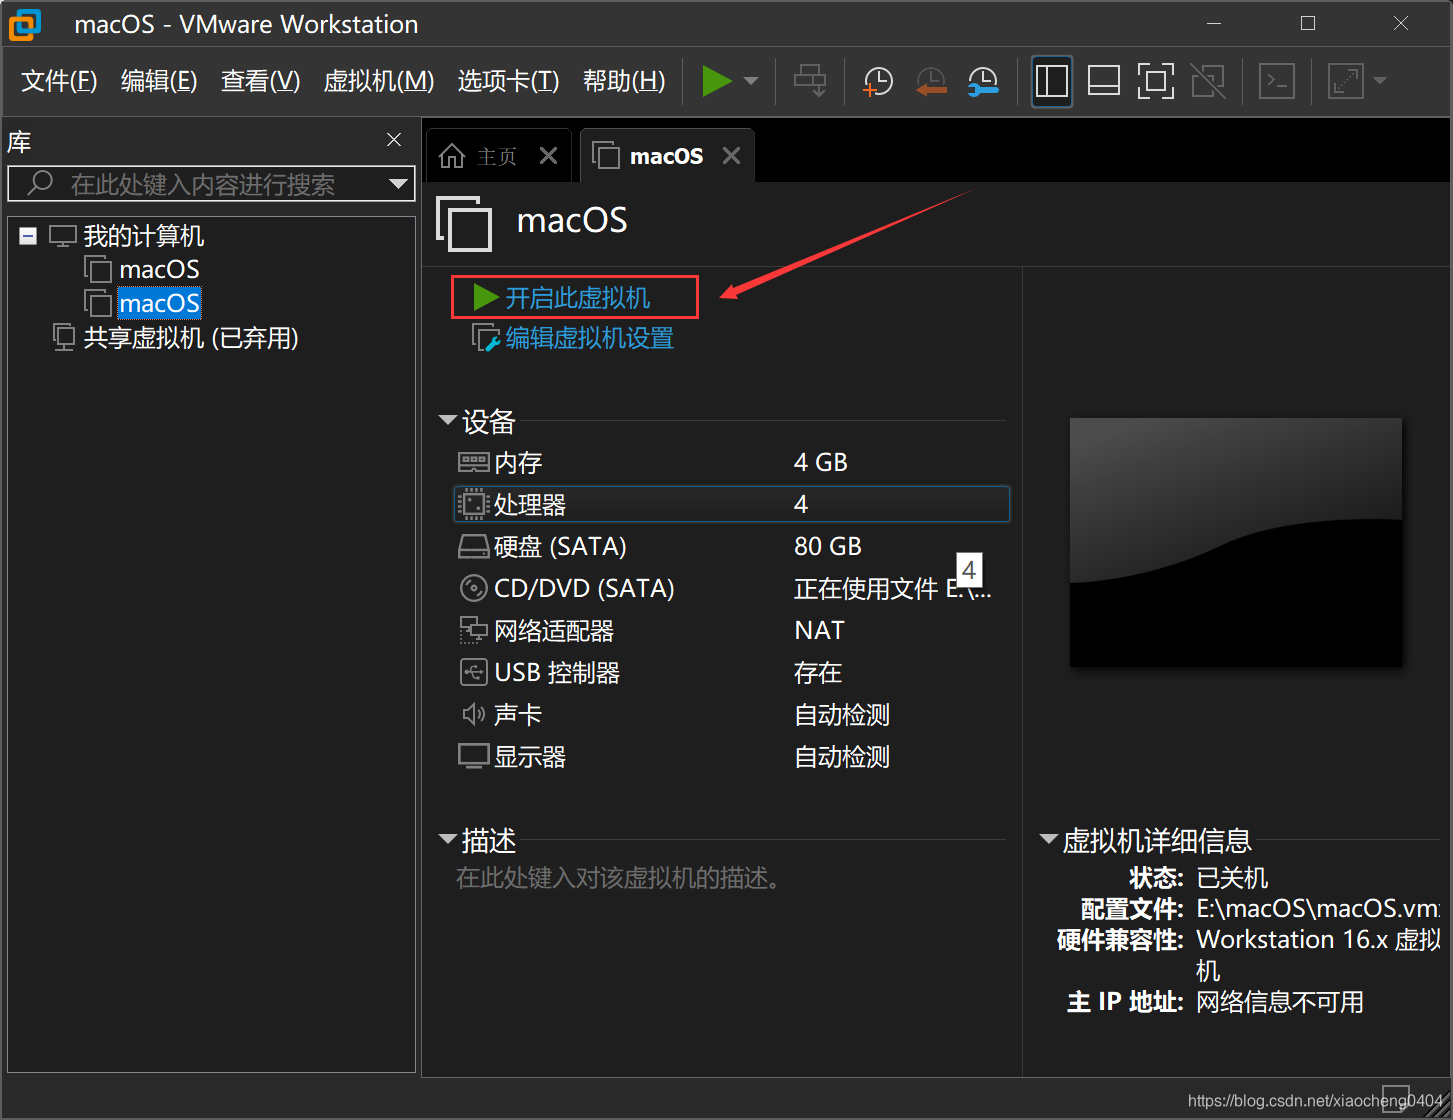1453x1120 pixels.
Task: Open the power options dropdown arrow
Action: (751, 81)
